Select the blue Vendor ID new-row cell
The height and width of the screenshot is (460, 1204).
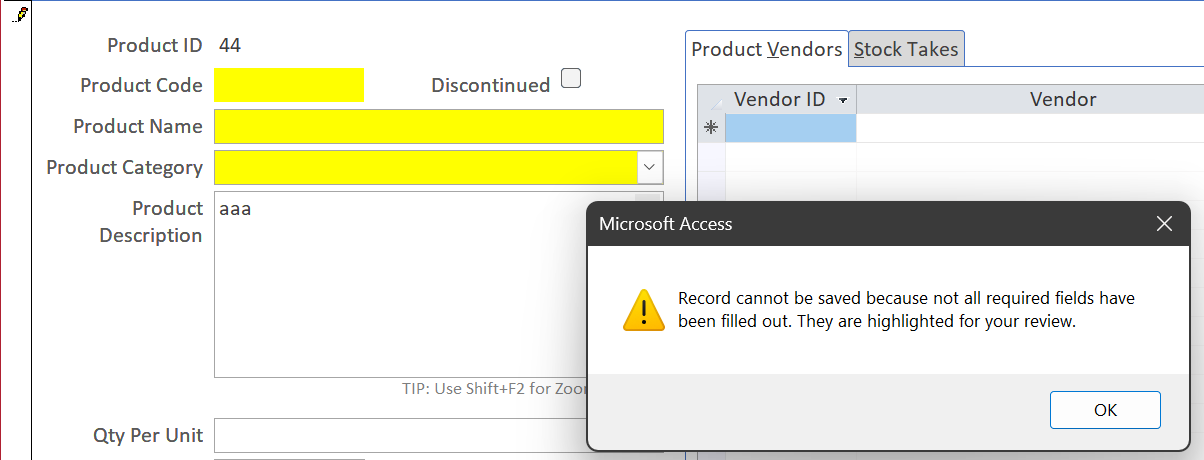[790, 128]
